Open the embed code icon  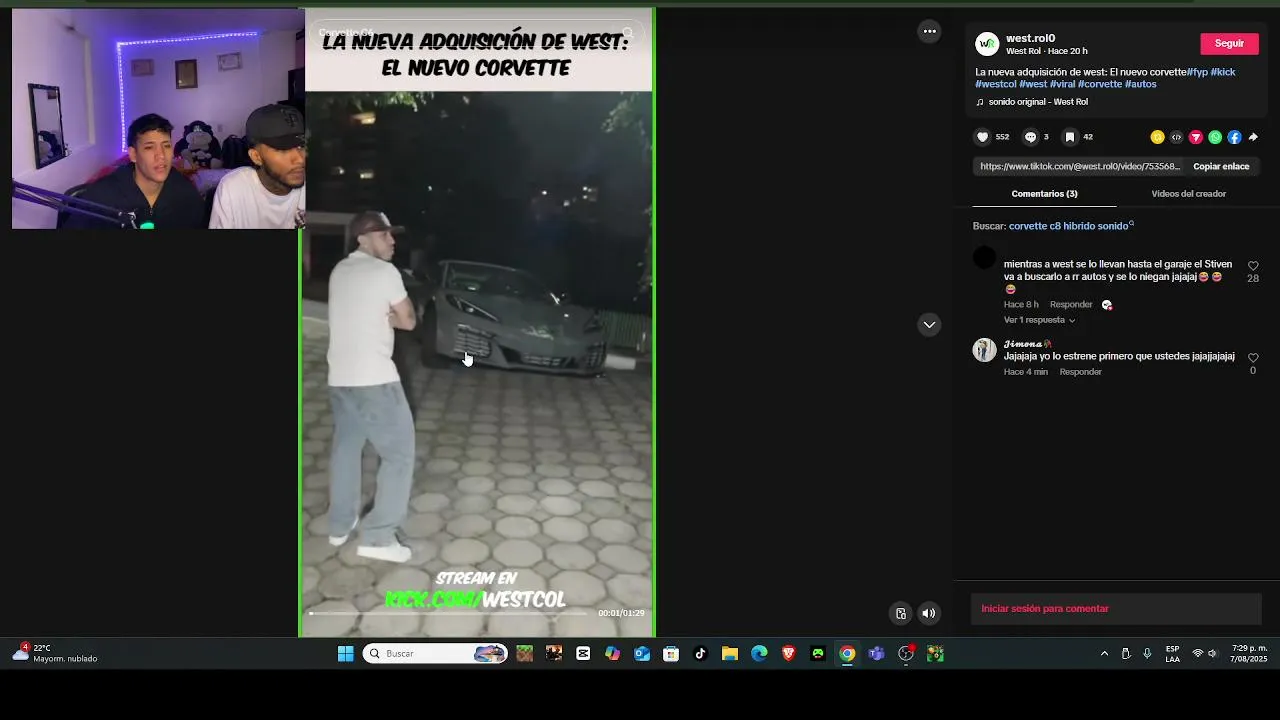[1176, 137]
